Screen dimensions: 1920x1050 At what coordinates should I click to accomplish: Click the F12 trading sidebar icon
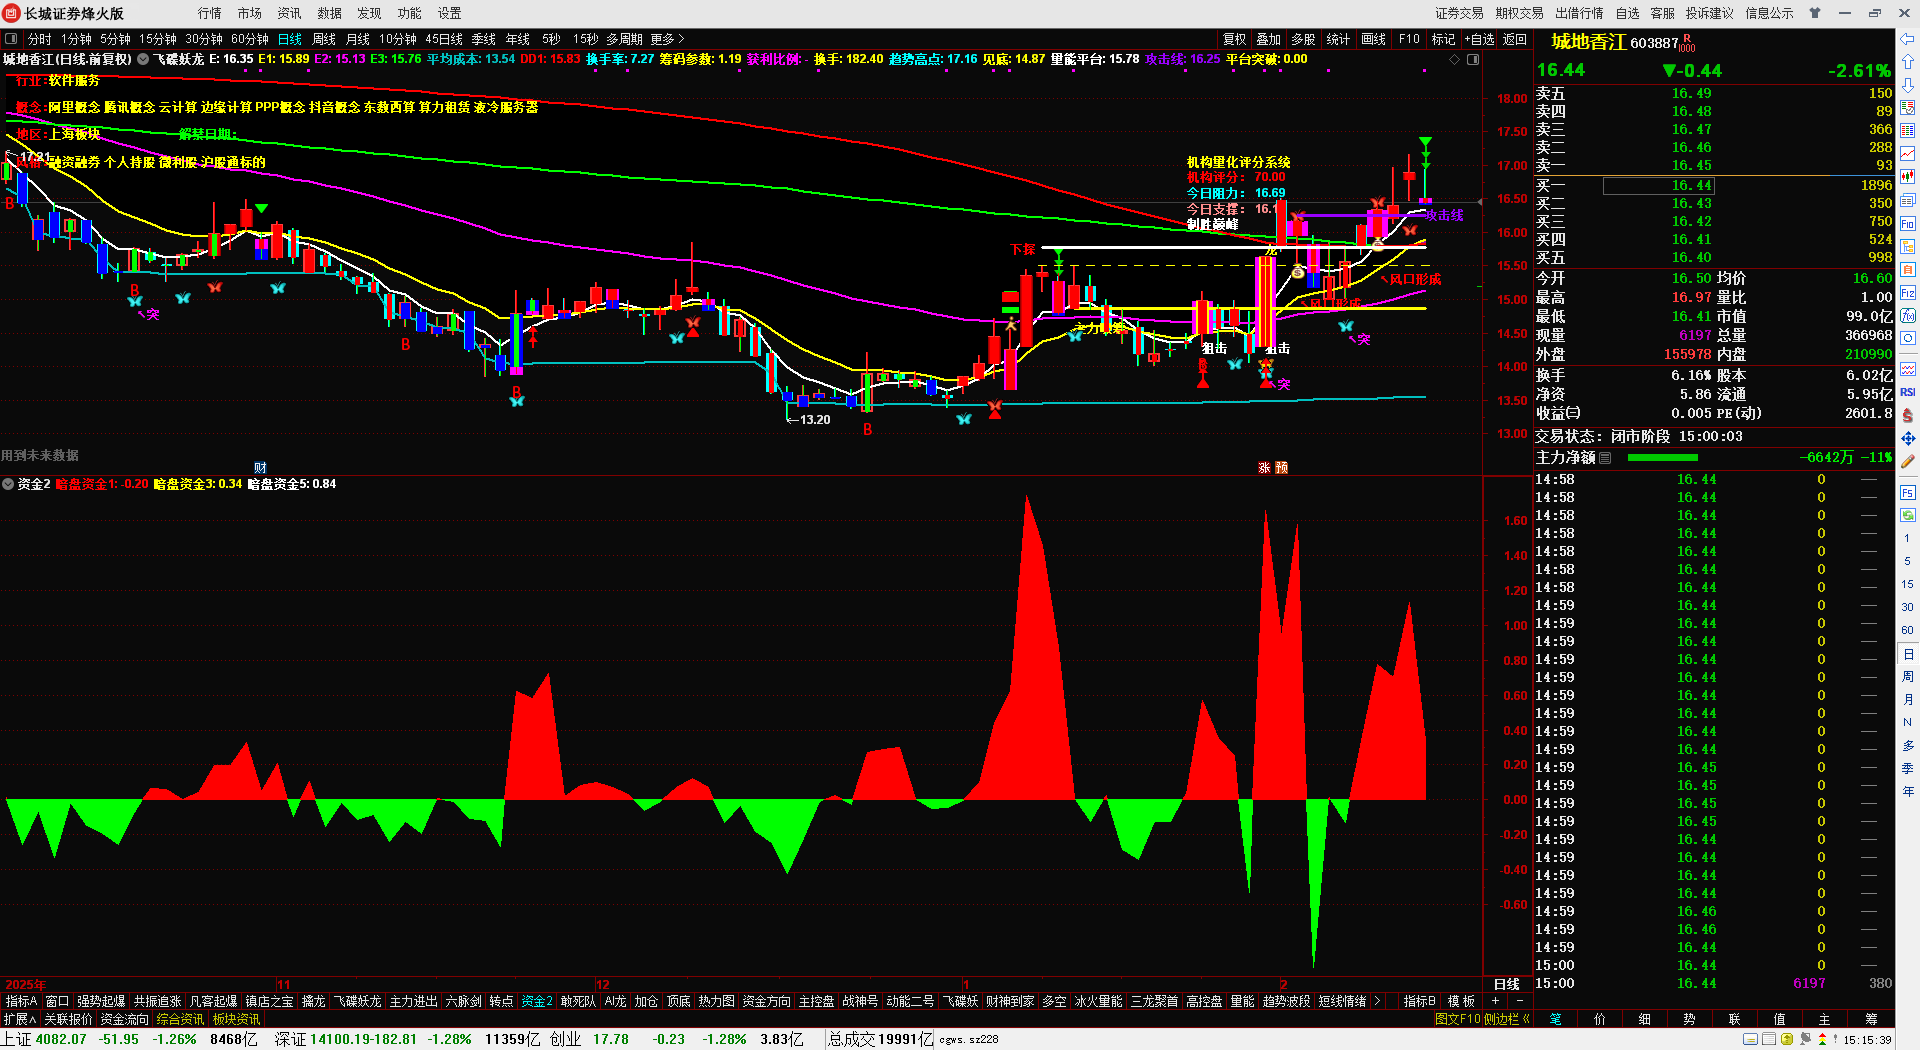(x=1907, y=293)
